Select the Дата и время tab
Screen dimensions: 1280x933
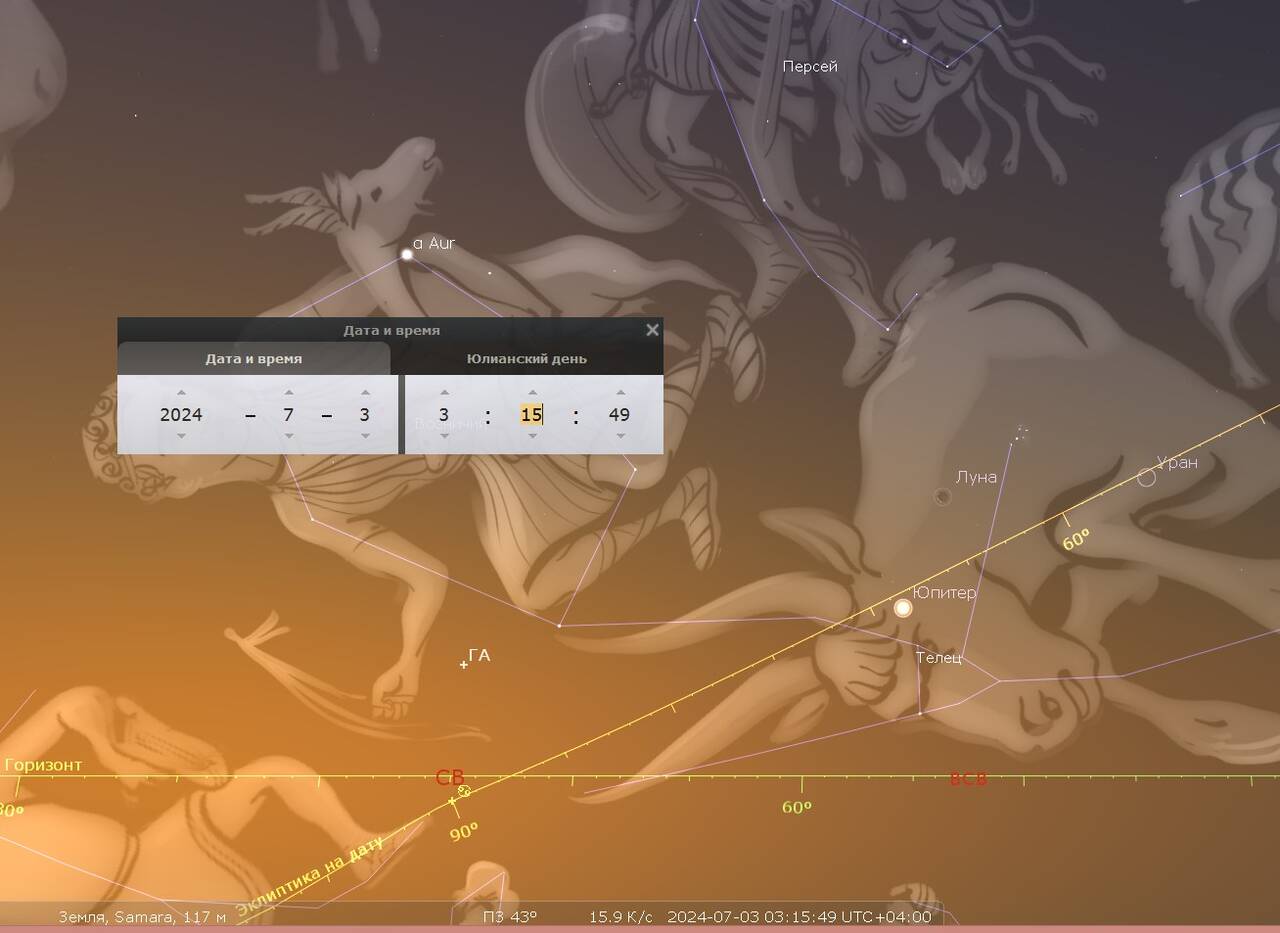click(x=254, y=358)
